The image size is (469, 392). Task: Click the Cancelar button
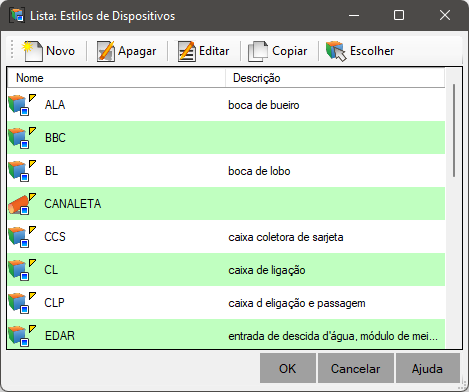coord(355,368)
